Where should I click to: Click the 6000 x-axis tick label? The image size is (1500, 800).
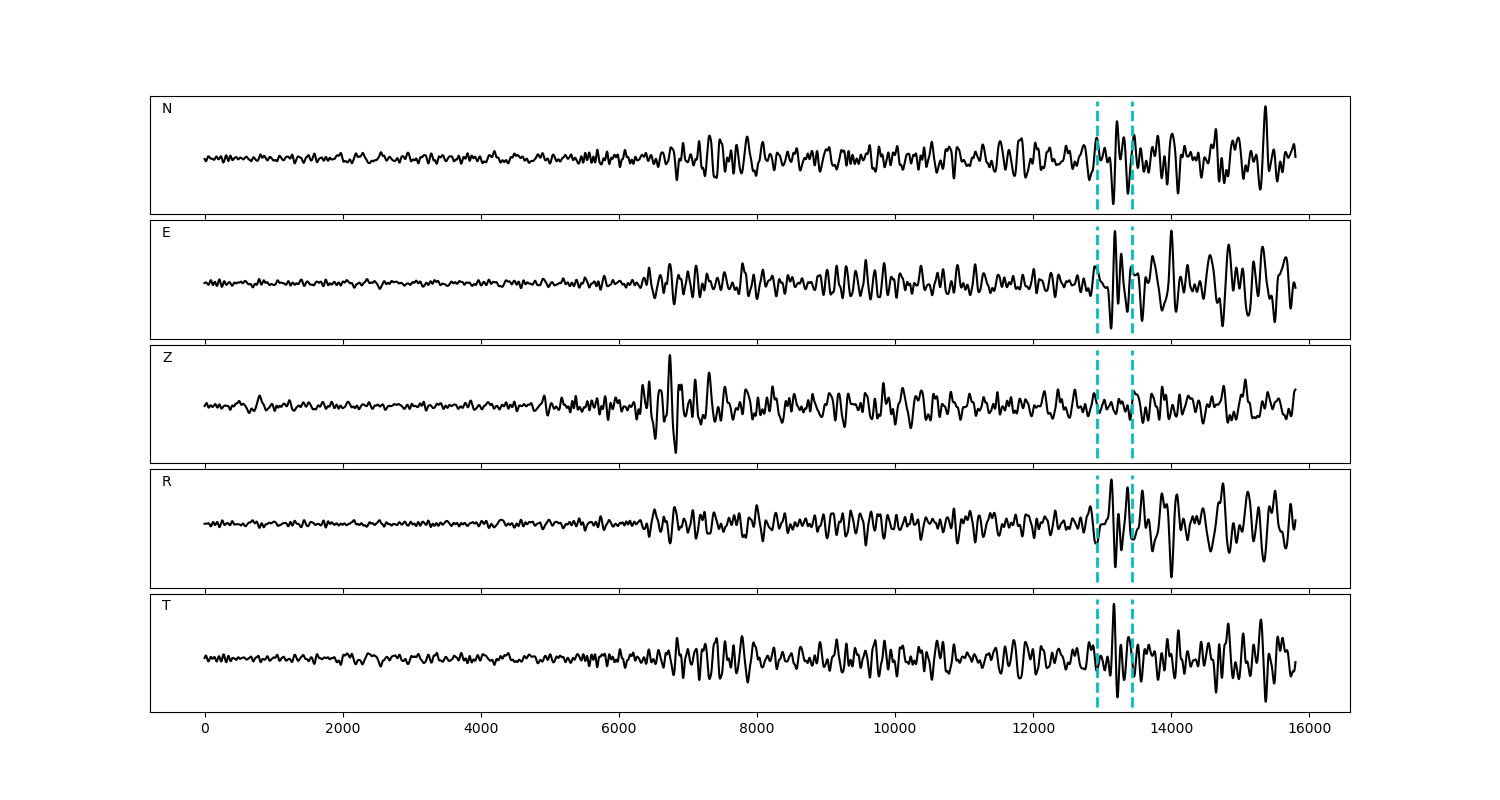click(619, 730)
